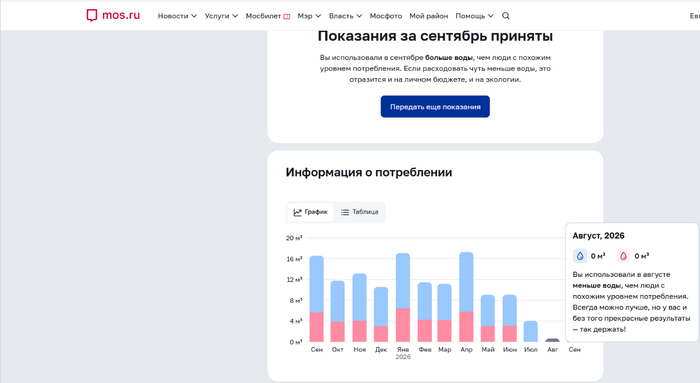Screen dimensions: 700x383
Task: Expand the Мэр dropdown menu
Action: point(309,16)
